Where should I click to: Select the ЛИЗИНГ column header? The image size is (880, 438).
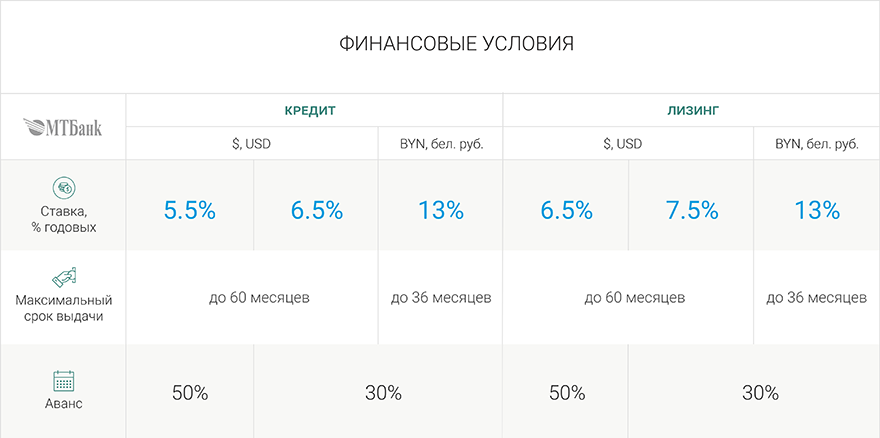pyautogui.click(x=691, y=109)
